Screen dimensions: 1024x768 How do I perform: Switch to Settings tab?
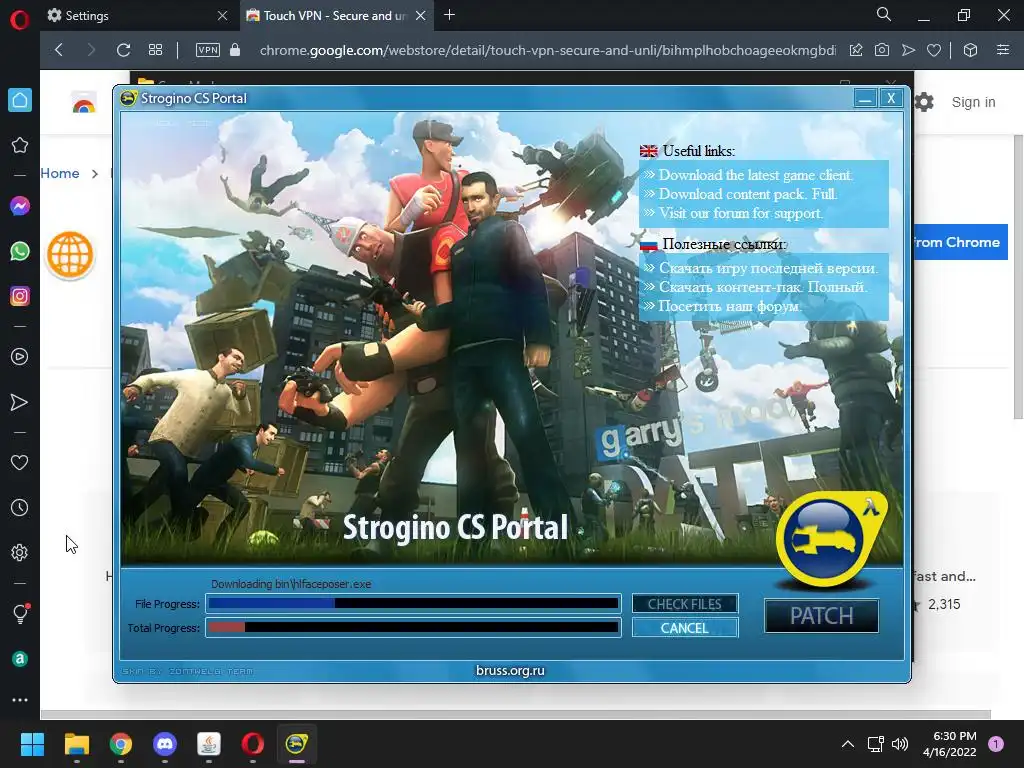coord(137,16)
